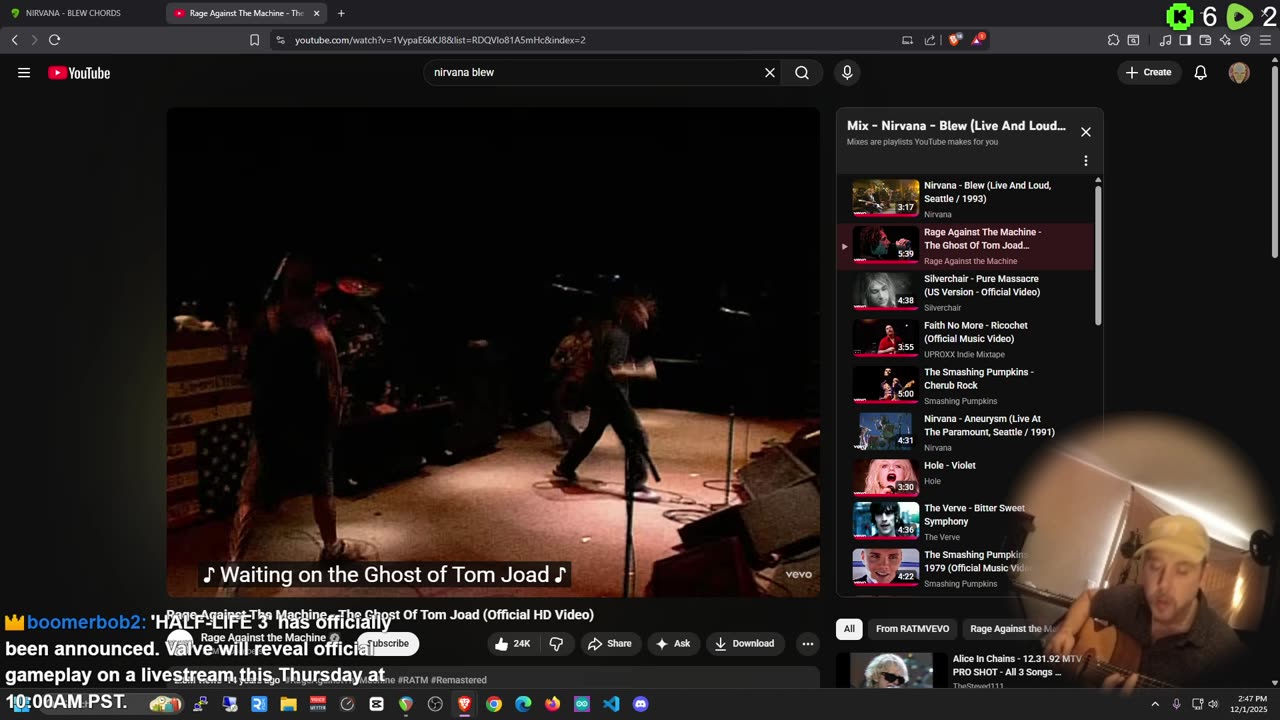Download the video
The image size is (1280, 720).
pos(744,644)
